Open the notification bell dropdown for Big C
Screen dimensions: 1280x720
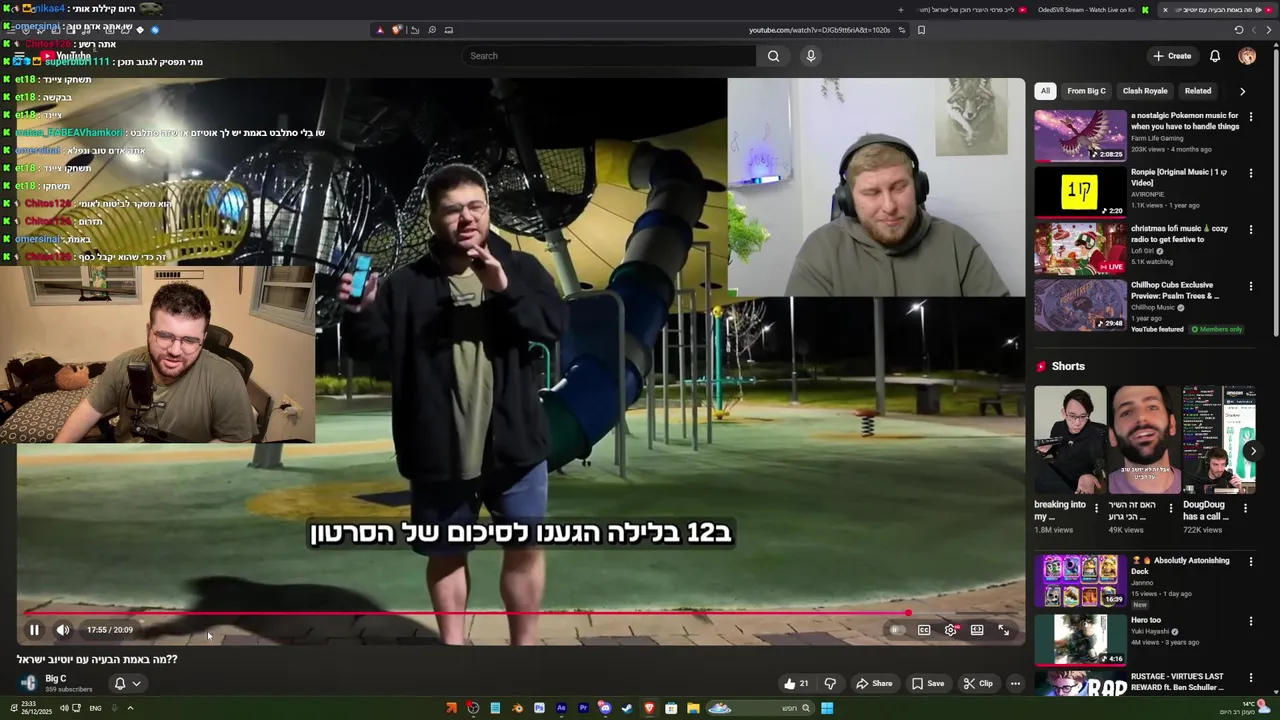(x=127, y=684)
